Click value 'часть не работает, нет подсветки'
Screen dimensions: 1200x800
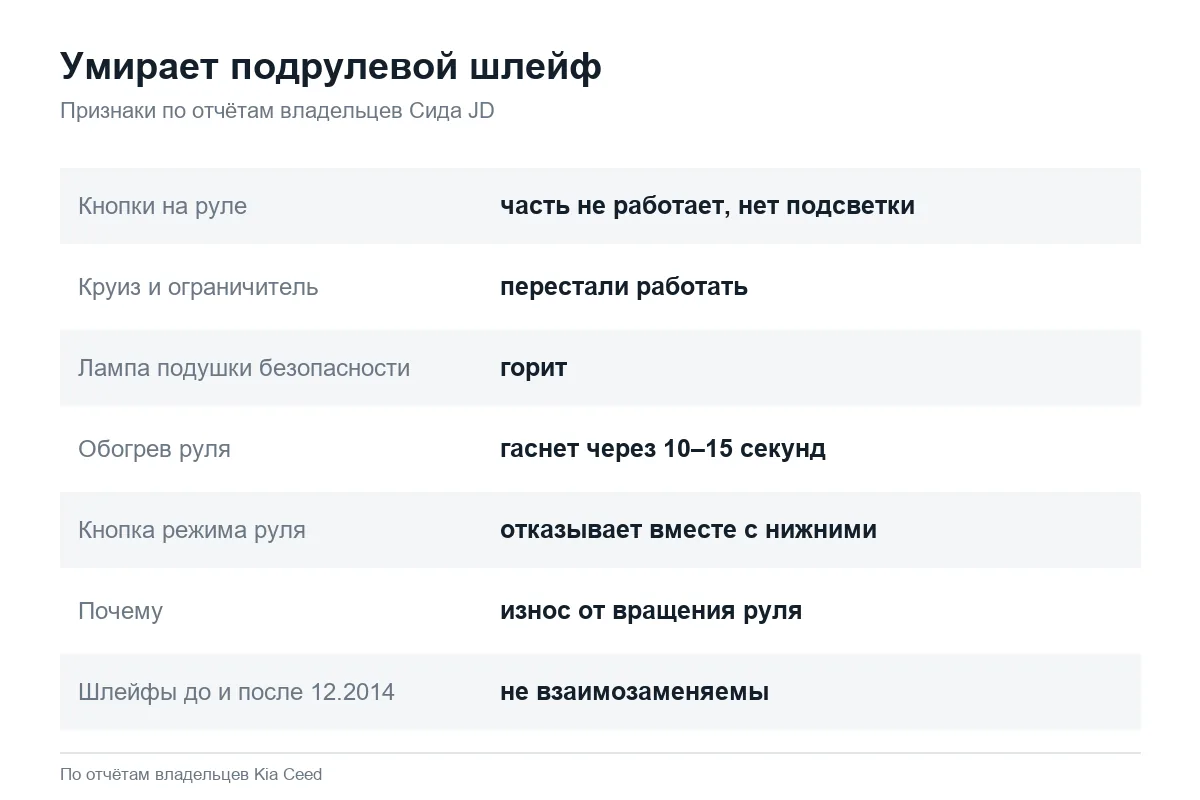point(707,206)
